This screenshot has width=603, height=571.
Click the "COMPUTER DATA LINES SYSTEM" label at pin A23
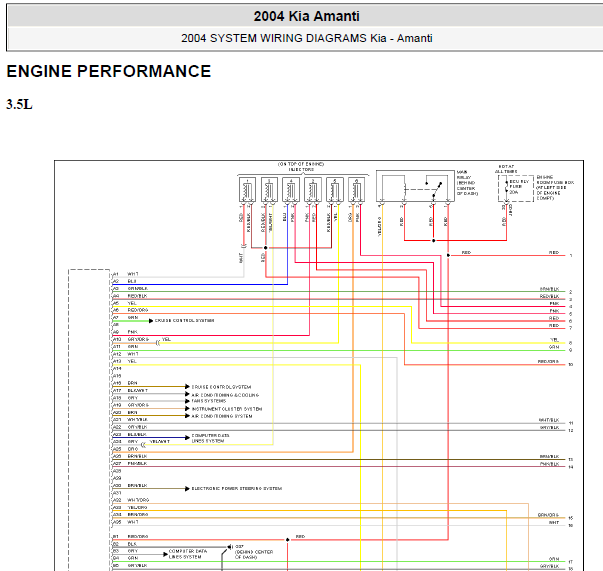tap(210, 438)
